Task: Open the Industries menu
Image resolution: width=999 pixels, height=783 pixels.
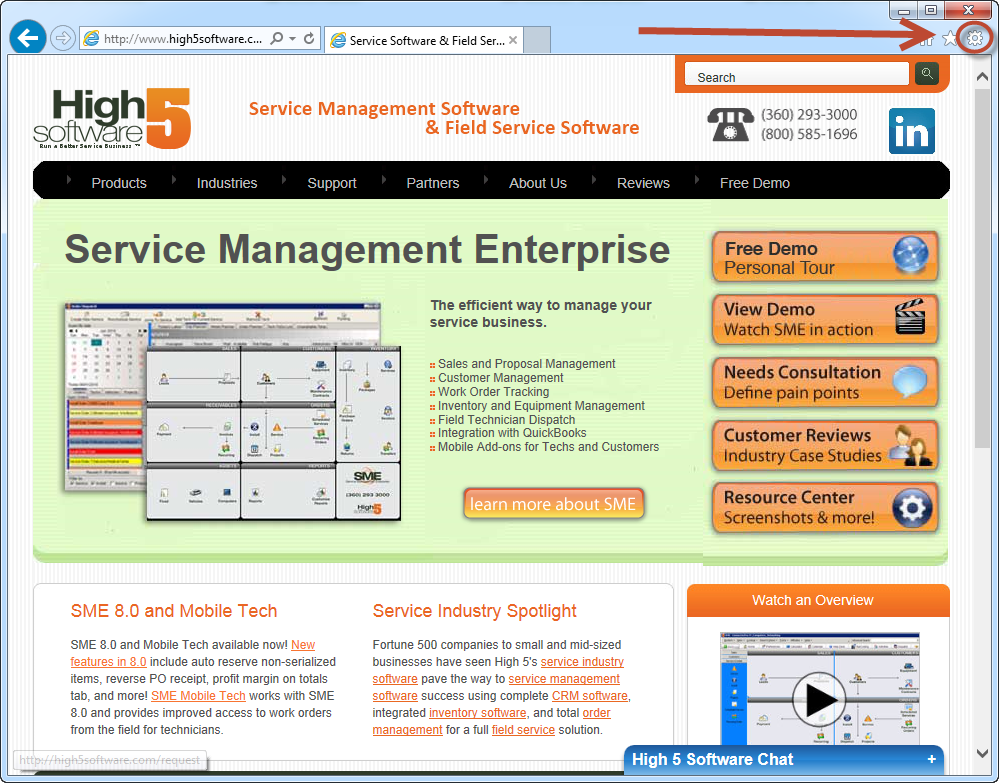Action: (227, 183)
